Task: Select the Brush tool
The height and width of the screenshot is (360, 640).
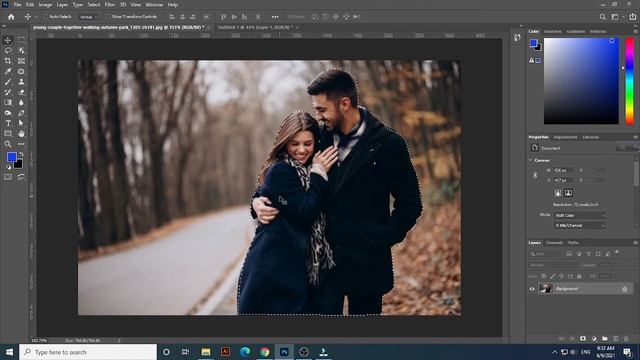Action: coord(8,82)
